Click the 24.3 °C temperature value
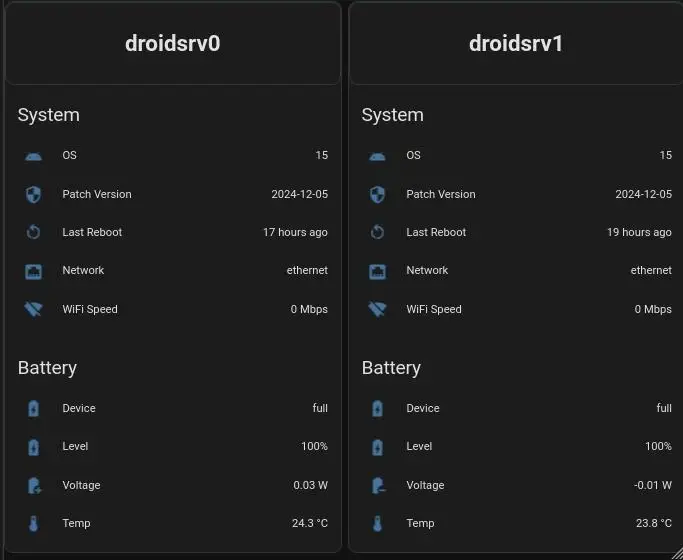Image resolution: width=683 pixels, height=560 pixels. 310,523
